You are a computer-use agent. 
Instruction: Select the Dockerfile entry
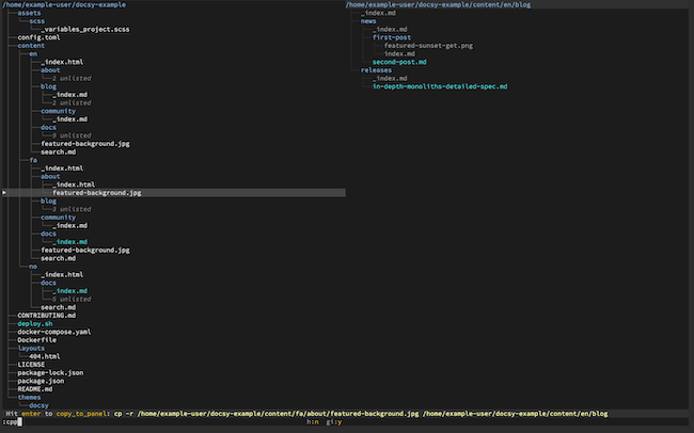[x=39, y=340]
